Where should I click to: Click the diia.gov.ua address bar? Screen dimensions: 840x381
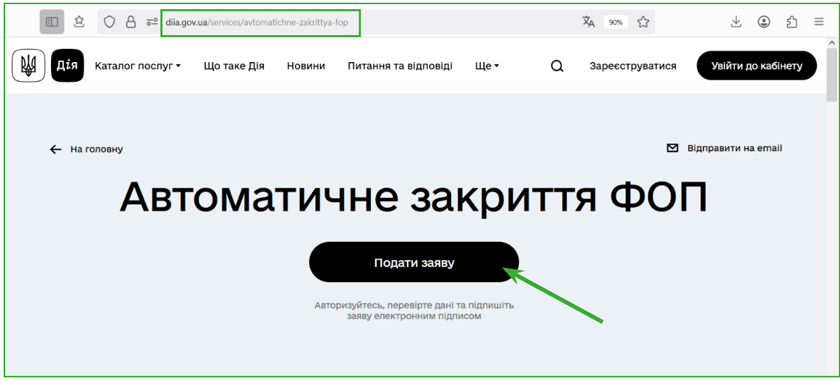(260, 23)
